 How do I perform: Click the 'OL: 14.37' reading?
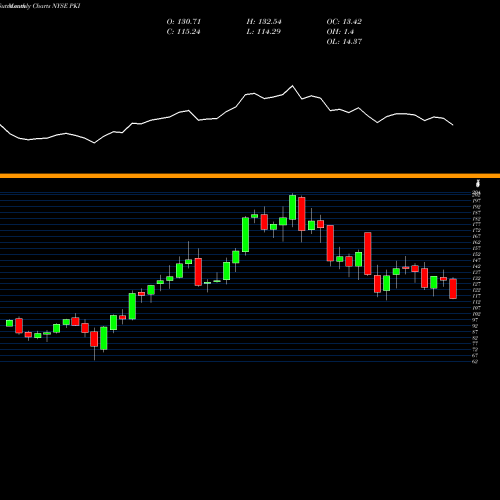click(344, 42)
